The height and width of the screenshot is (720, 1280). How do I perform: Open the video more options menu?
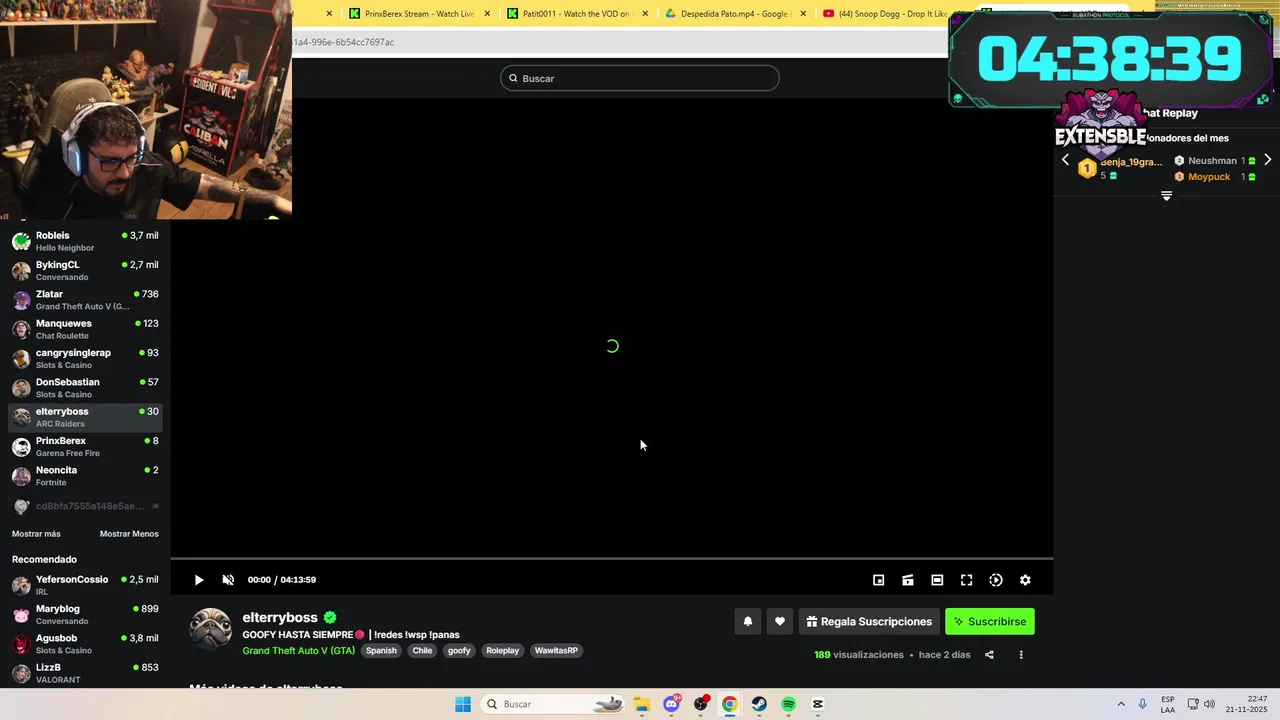pyautogui.click(x=1021, y=655)
